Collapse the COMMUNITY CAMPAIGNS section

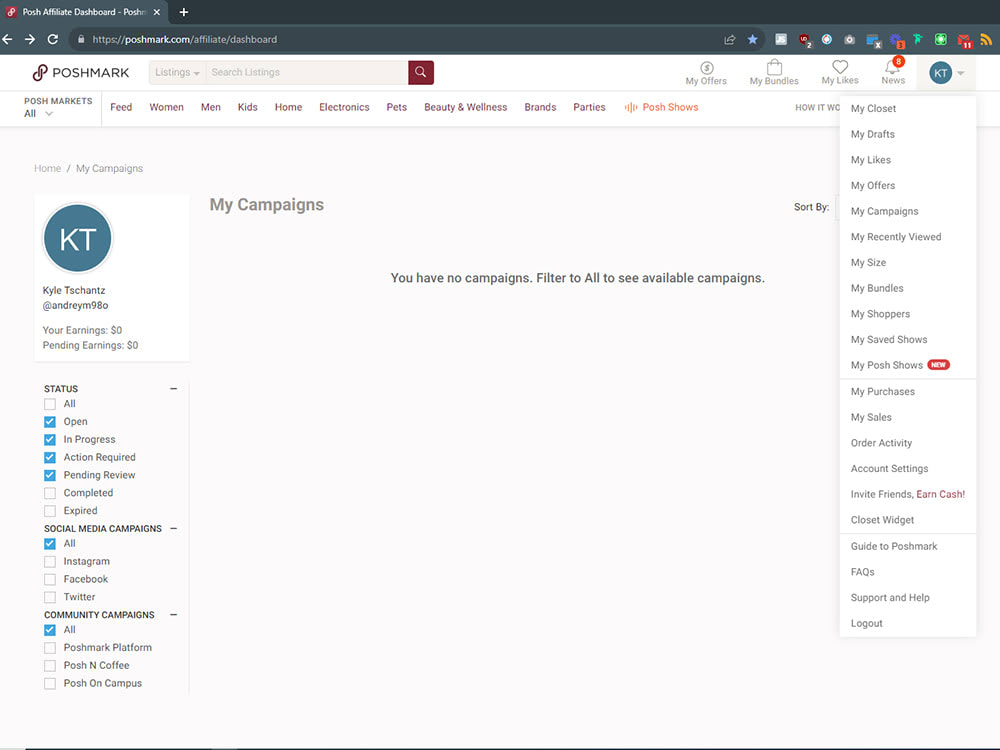coord(173,614)
